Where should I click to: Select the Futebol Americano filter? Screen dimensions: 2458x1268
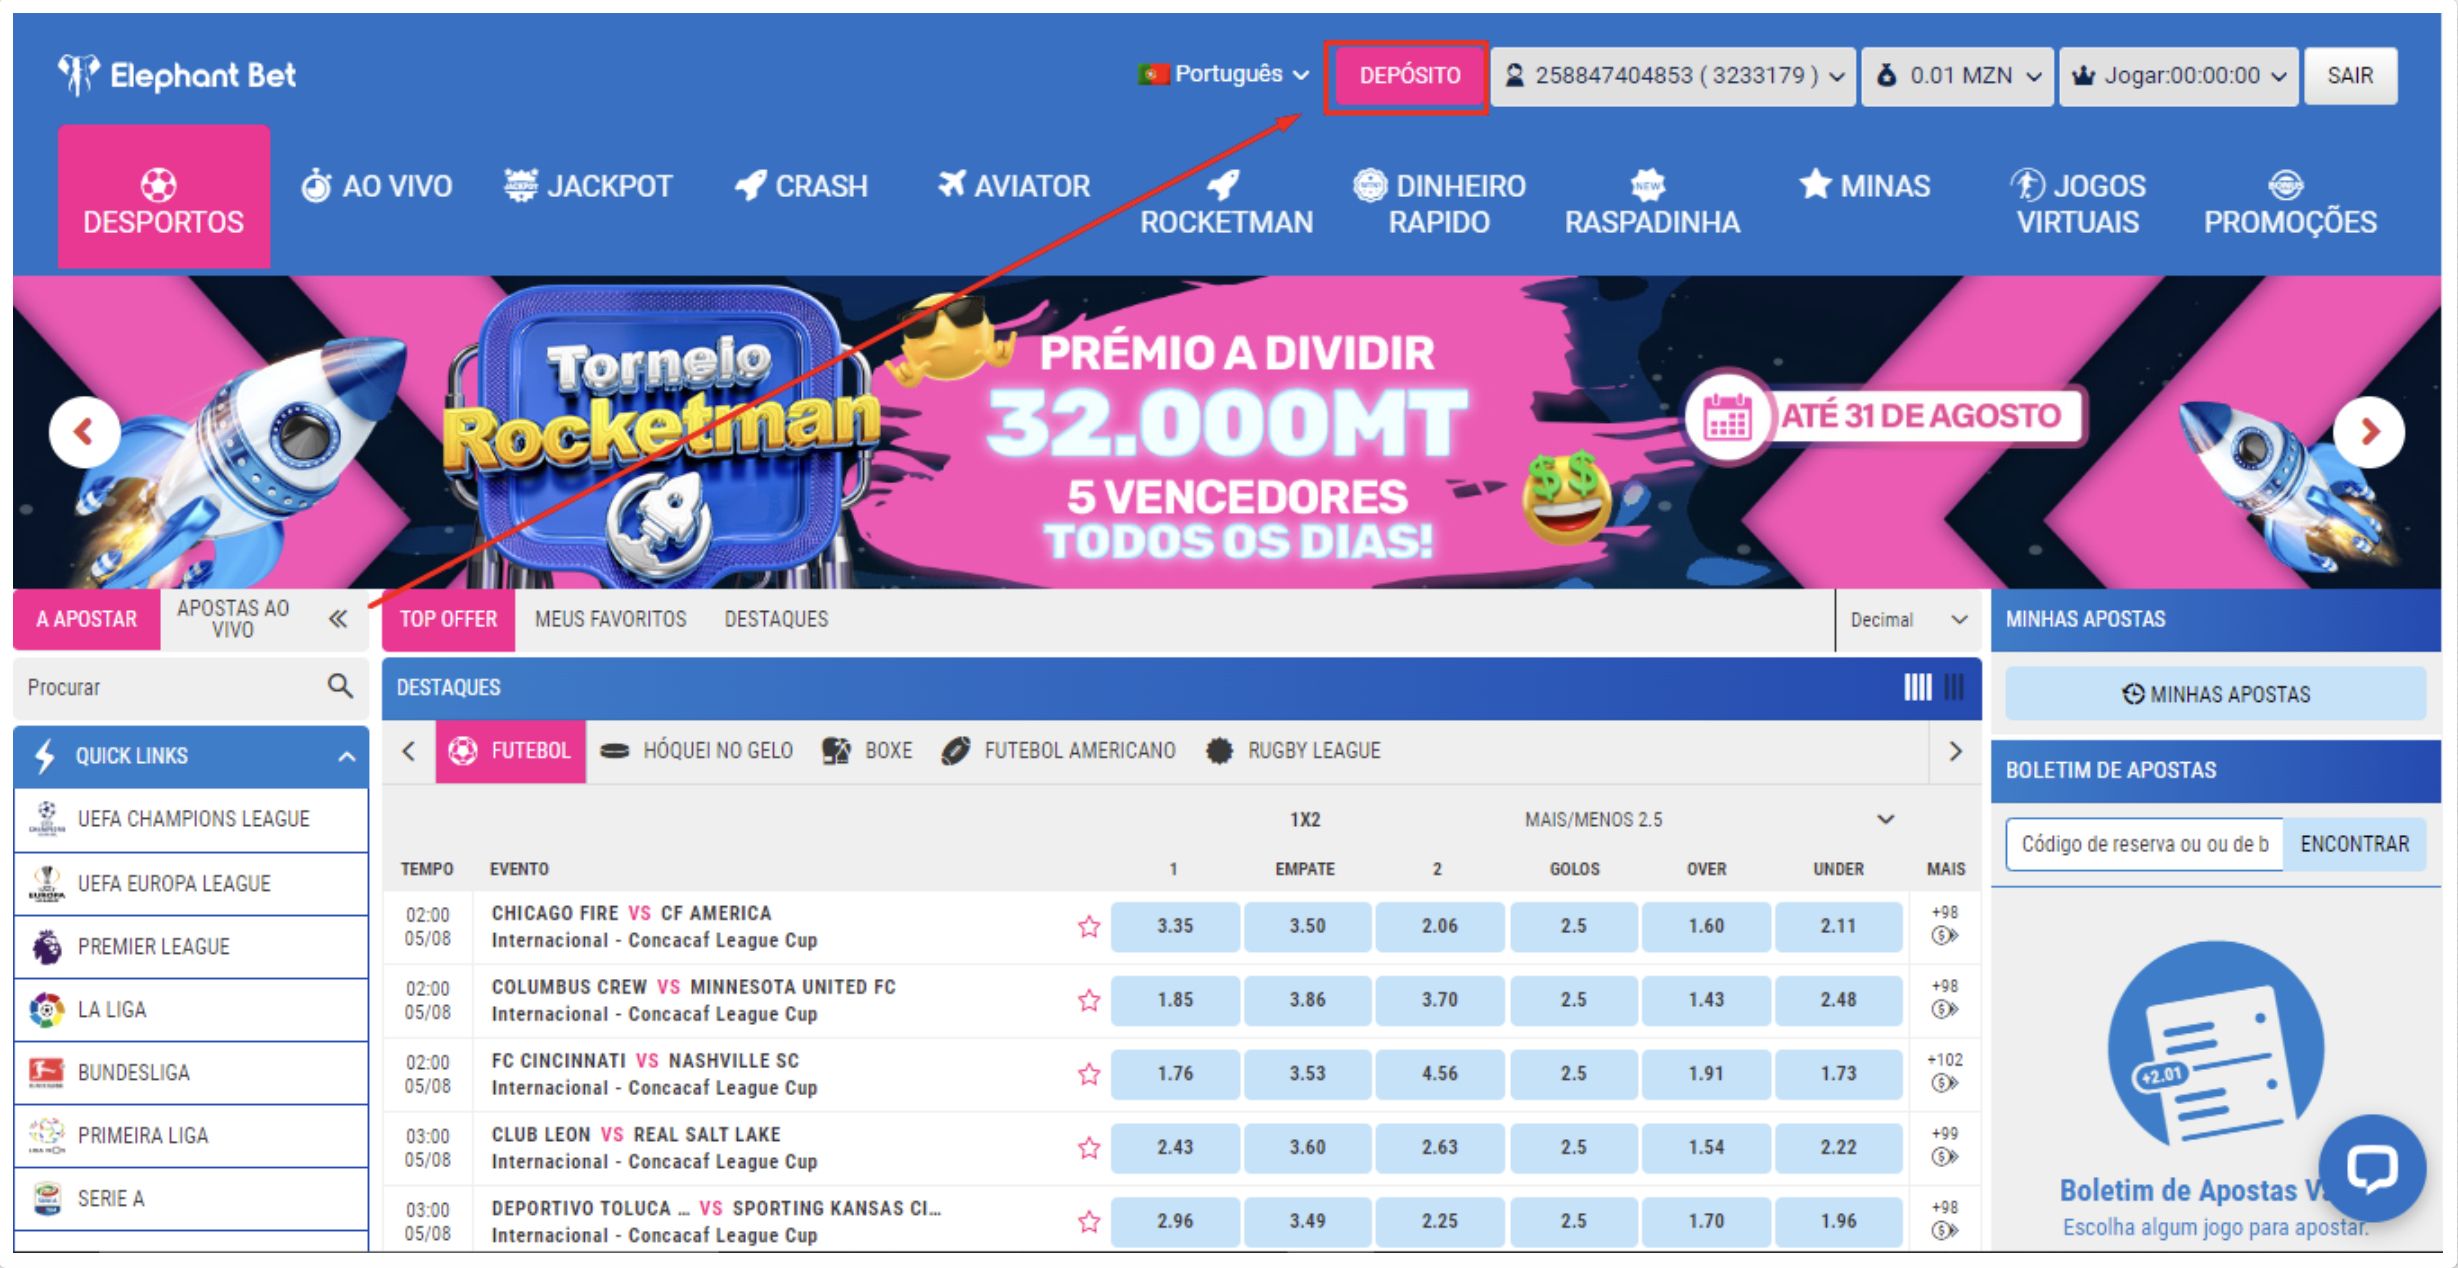click(x=1059, y=751)
